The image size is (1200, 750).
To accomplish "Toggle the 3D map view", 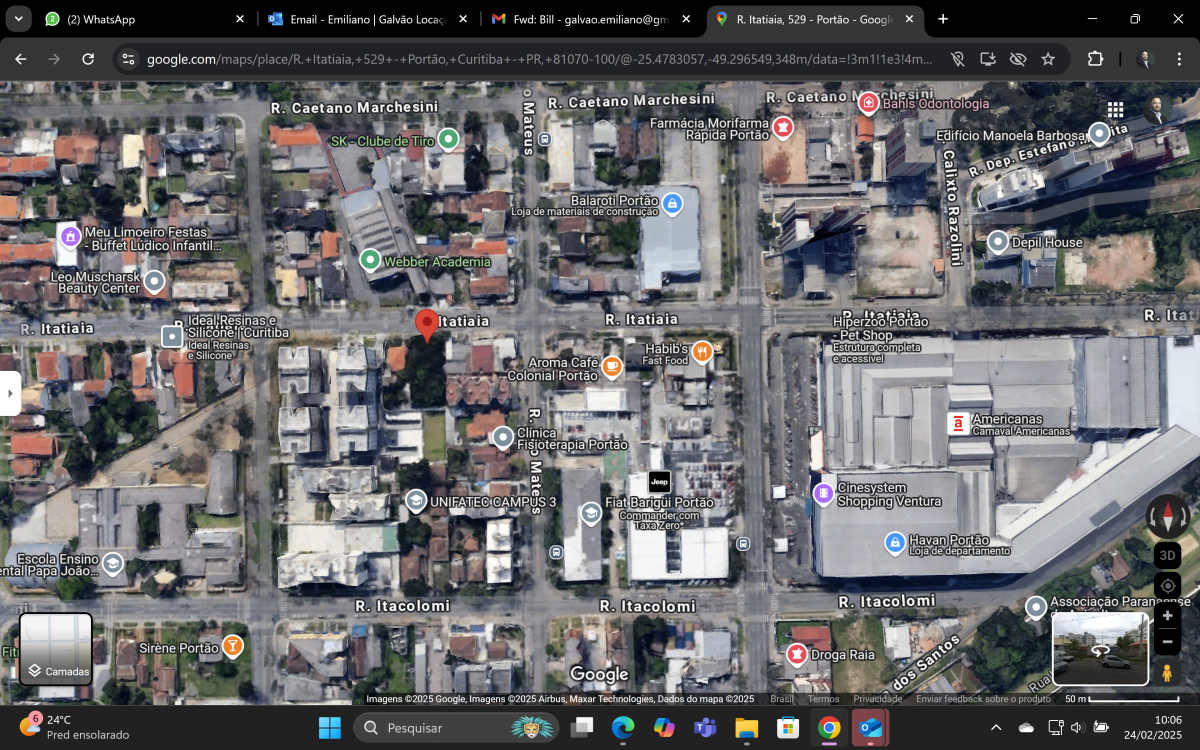I will pyautogui.click(x=1167, y=555).
